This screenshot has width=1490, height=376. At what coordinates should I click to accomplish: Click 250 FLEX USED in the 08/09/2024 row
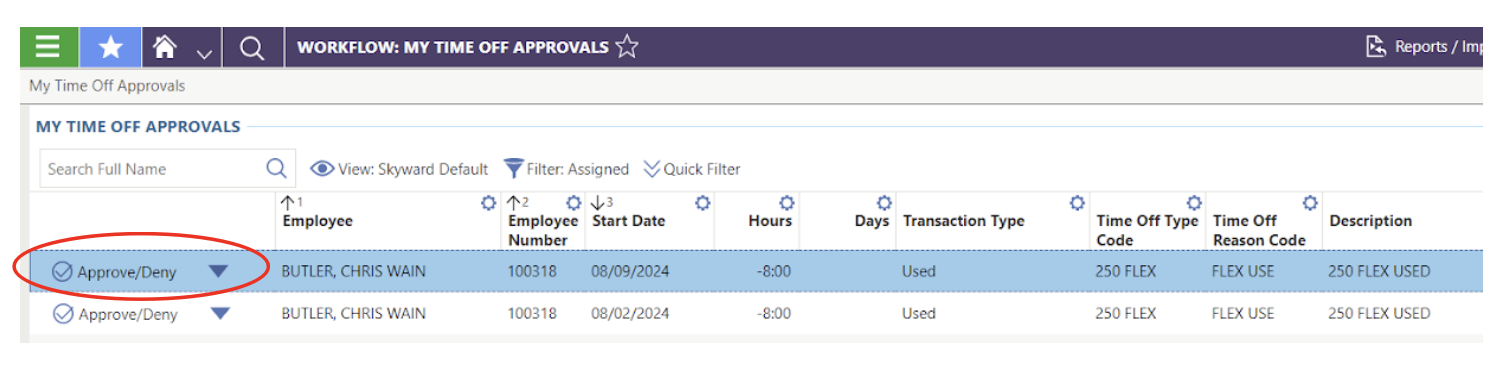[1379, 271]
